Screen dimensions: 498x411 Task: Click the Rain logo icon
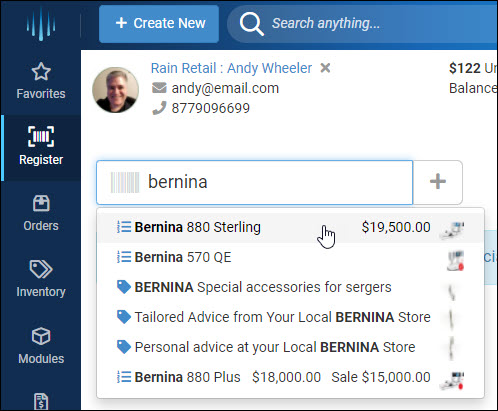click(41, 24)
